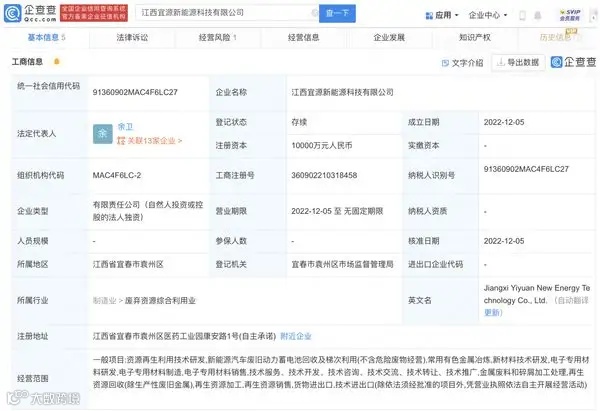Click the 查一下 search button
Image resolution: width=600 pixels, height=411 pixels.
tap(337, 13)
